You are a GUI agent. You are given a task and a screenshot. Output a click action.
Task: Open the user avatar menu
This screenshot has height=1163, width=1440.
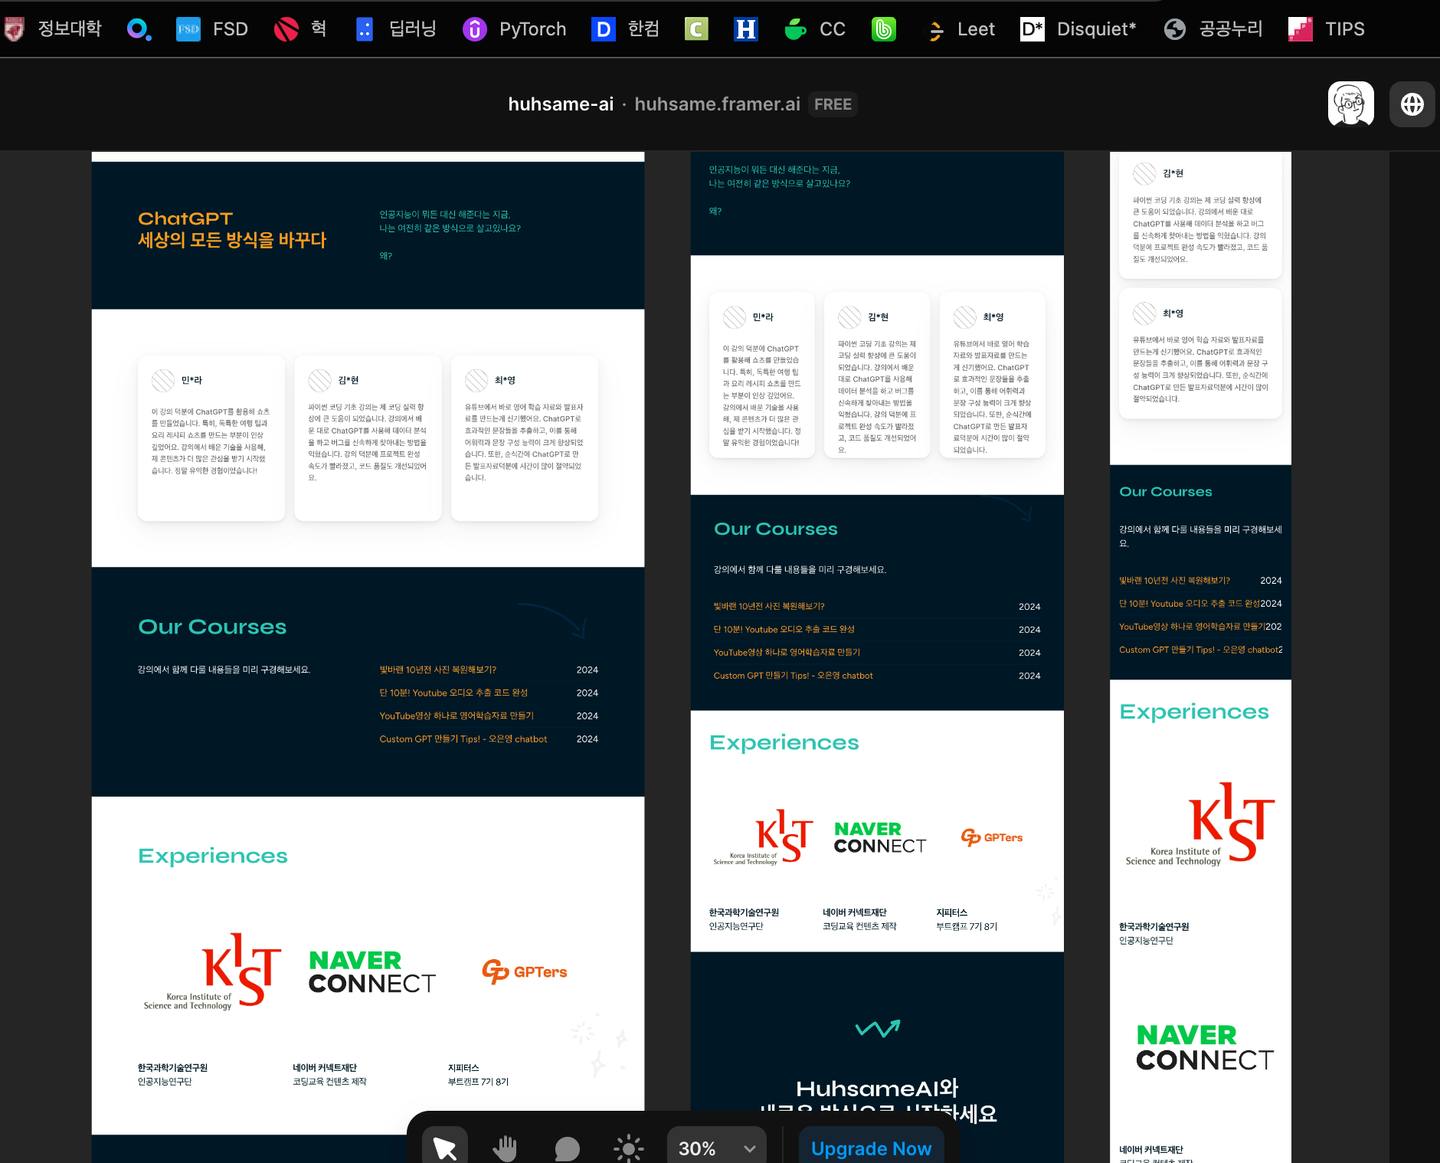tap(1351, 104)
